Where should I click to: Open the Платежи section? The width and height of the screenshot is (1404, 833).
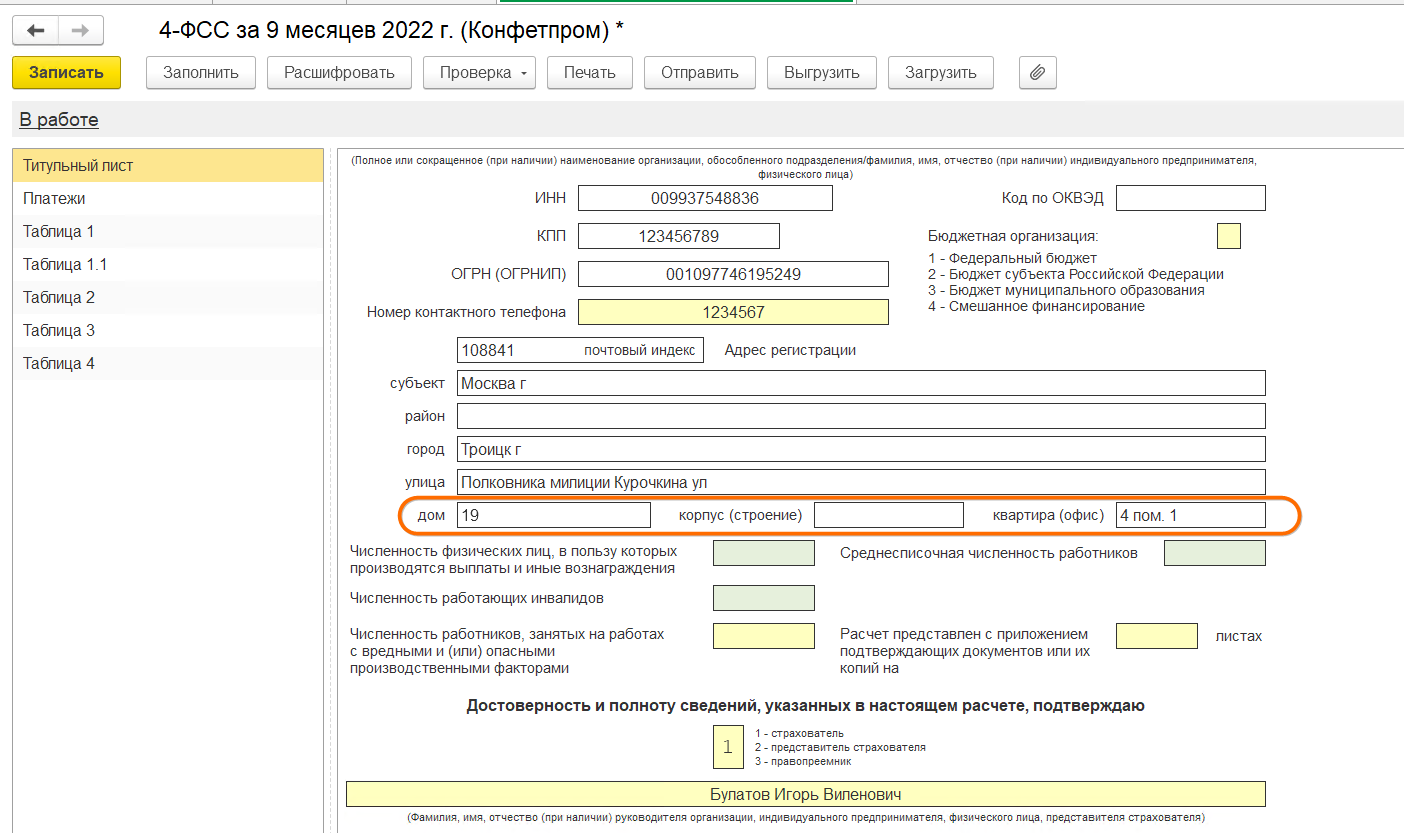click(x=168, y=198)
